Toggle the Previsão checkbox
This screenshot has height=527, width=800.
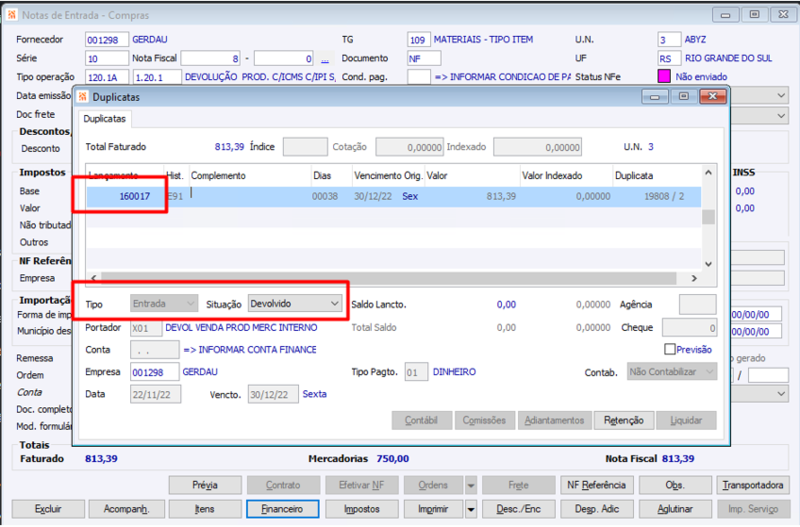tap(669, 349)
